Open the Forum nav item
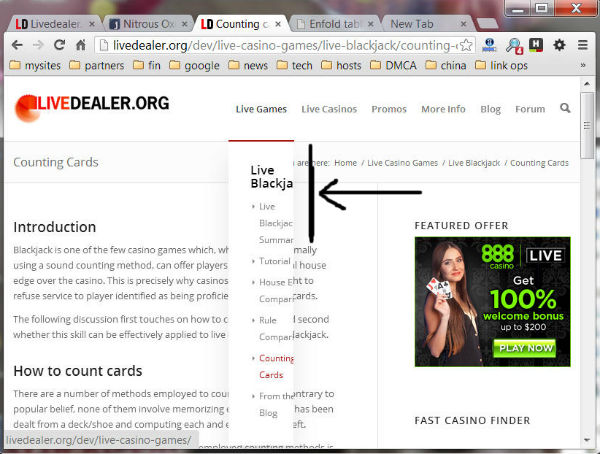The width and height of the screenshot is (600, 454). 530,109
